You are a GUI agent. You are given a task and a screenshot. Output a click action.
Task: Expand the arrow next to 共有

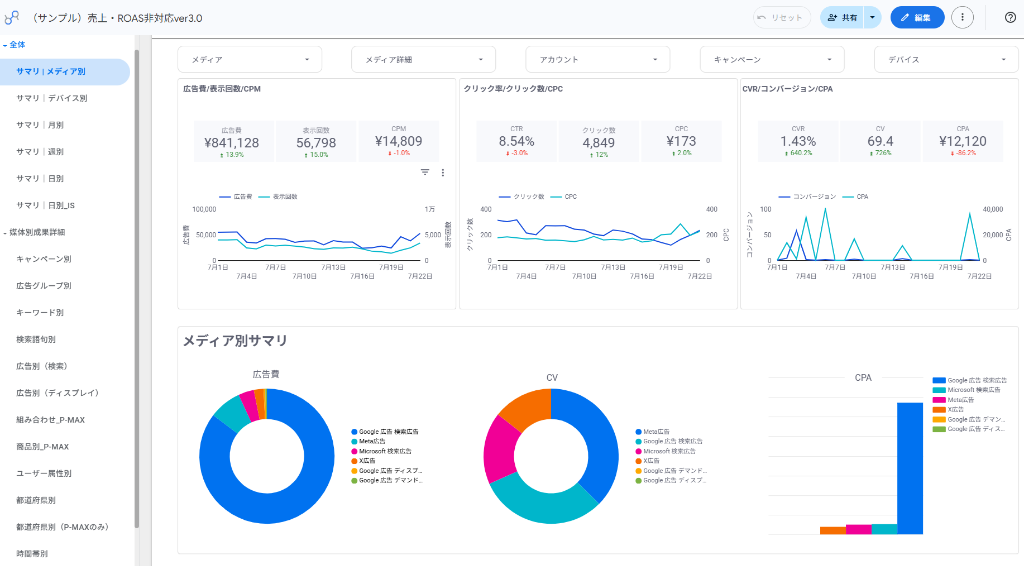tap(872, 18)
